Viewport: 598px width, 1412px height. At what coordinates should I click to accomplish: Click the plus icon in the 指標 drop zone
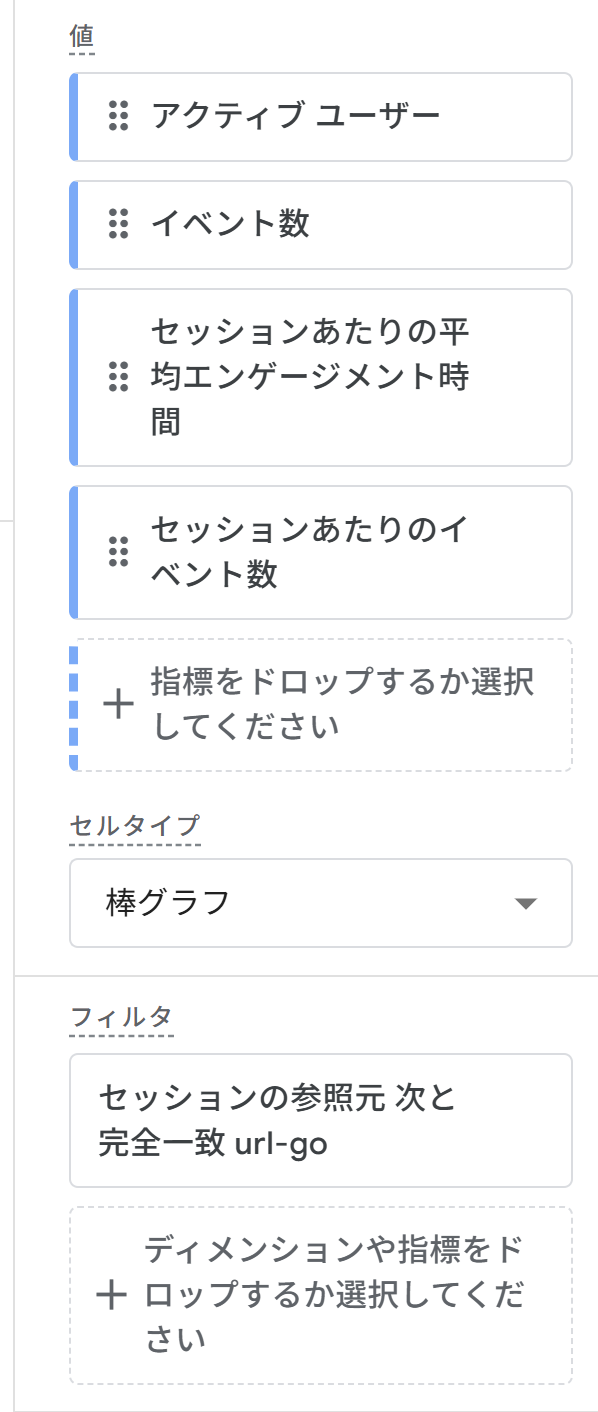click(x=116, y=704)
